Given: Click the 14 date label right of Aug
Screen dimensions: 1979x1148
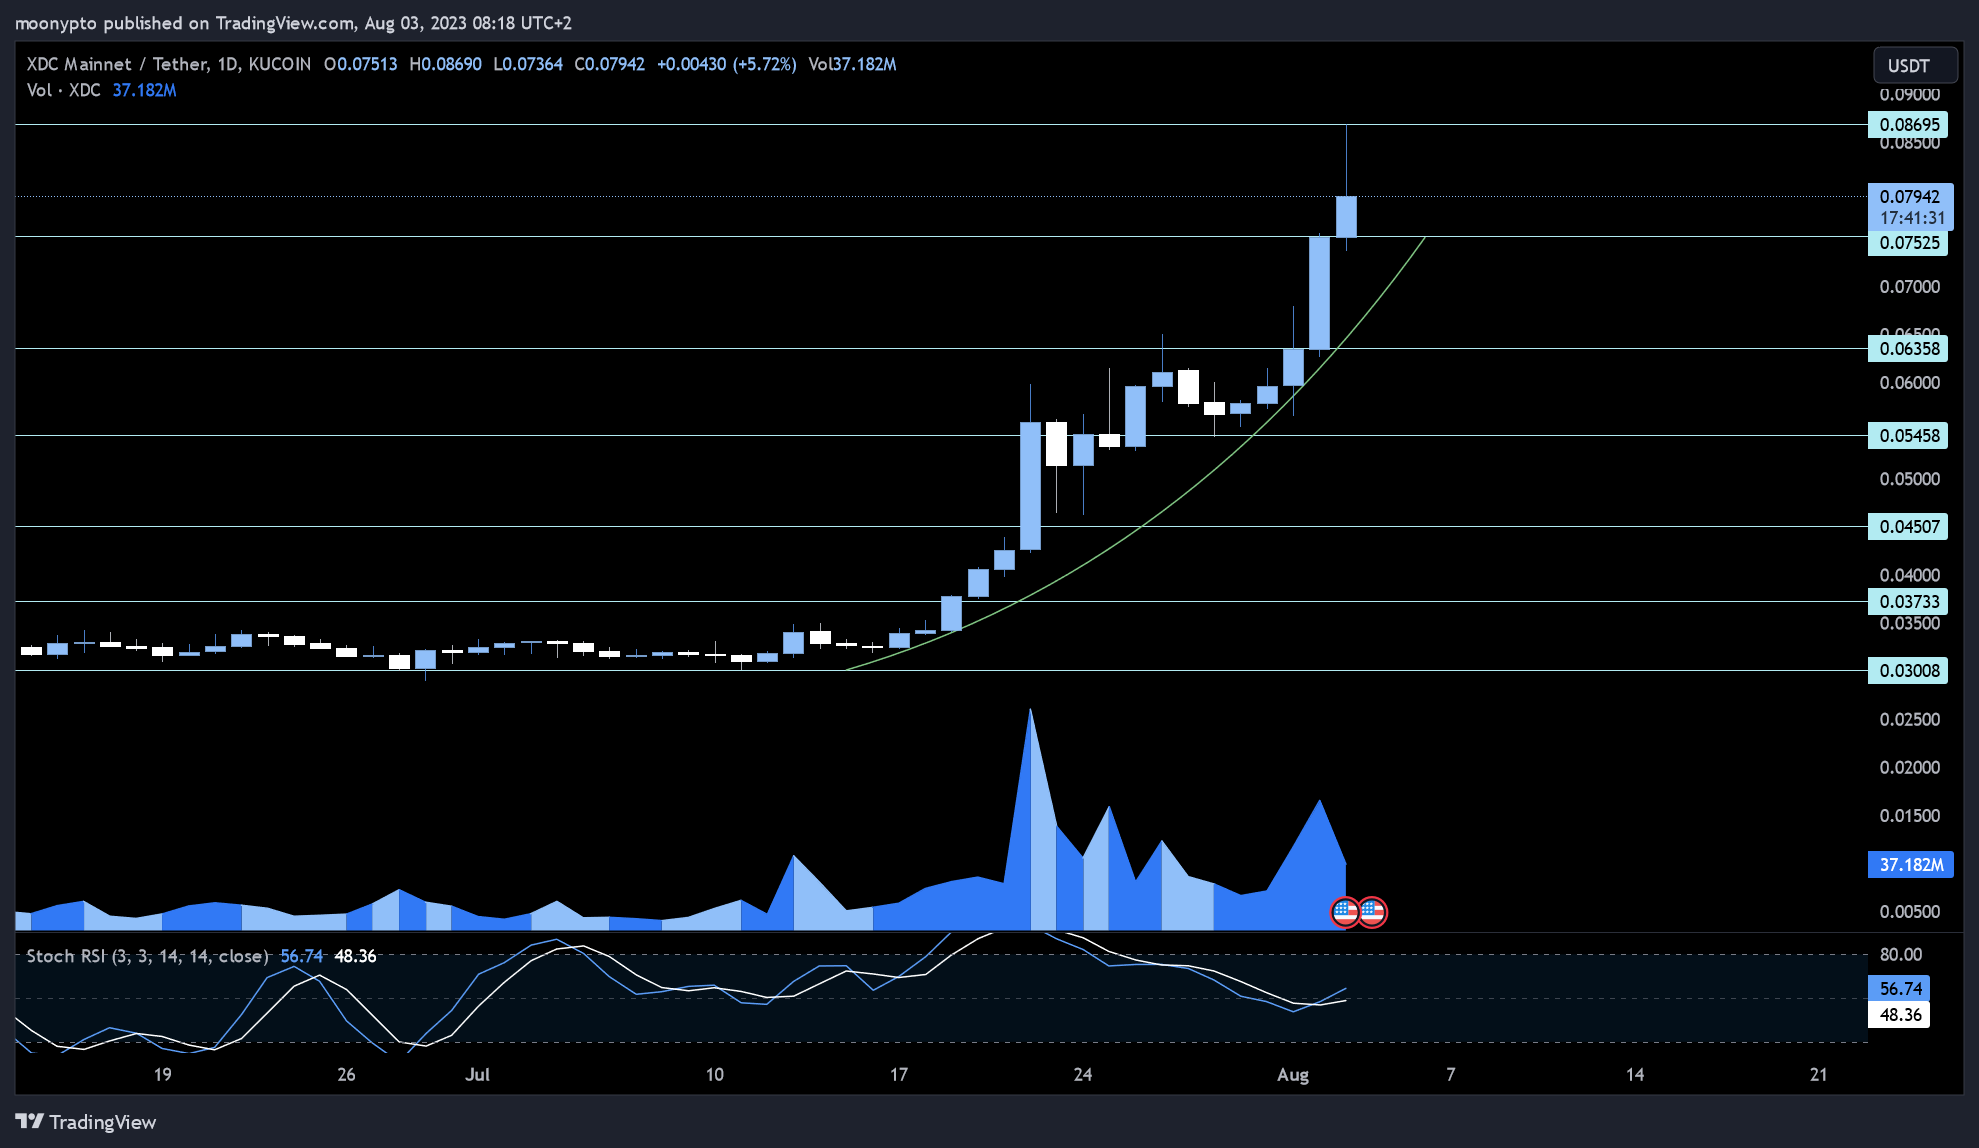Looking at the screenshot, I should (x=1635, y=1075).
